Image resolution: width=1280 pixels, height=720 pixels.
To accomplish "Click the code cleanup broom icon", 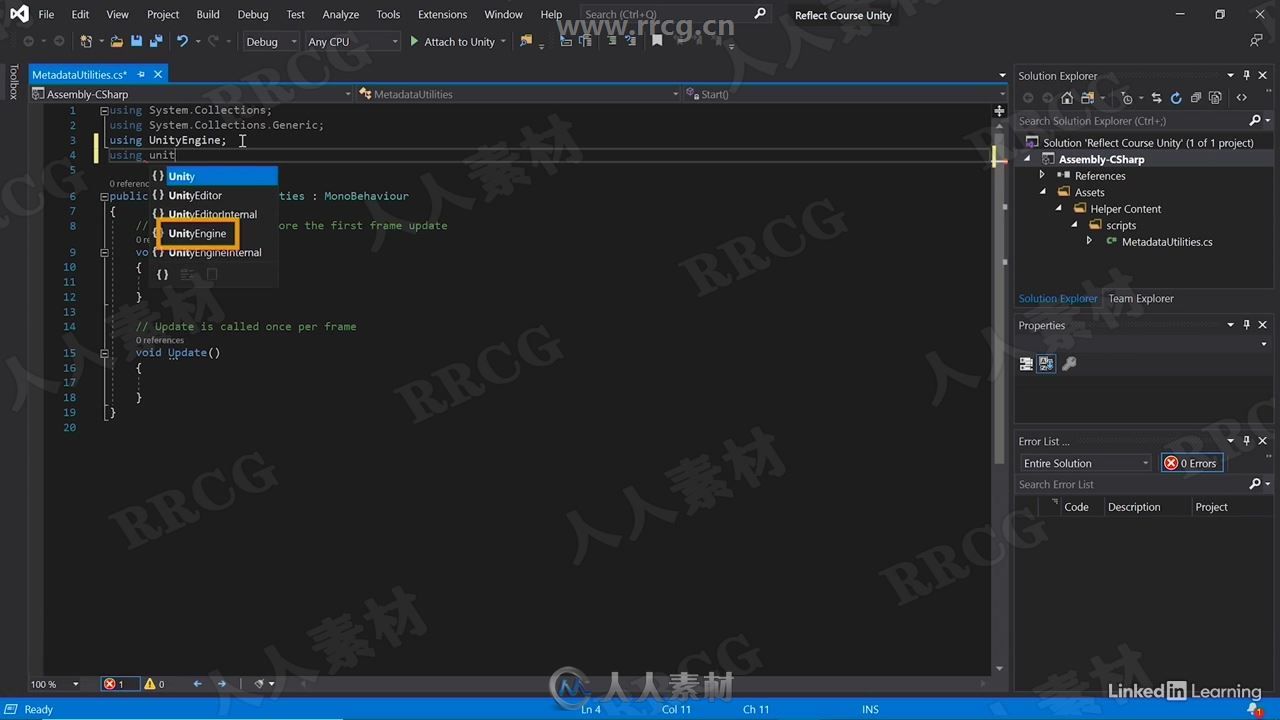I will [x=259, y=684].
